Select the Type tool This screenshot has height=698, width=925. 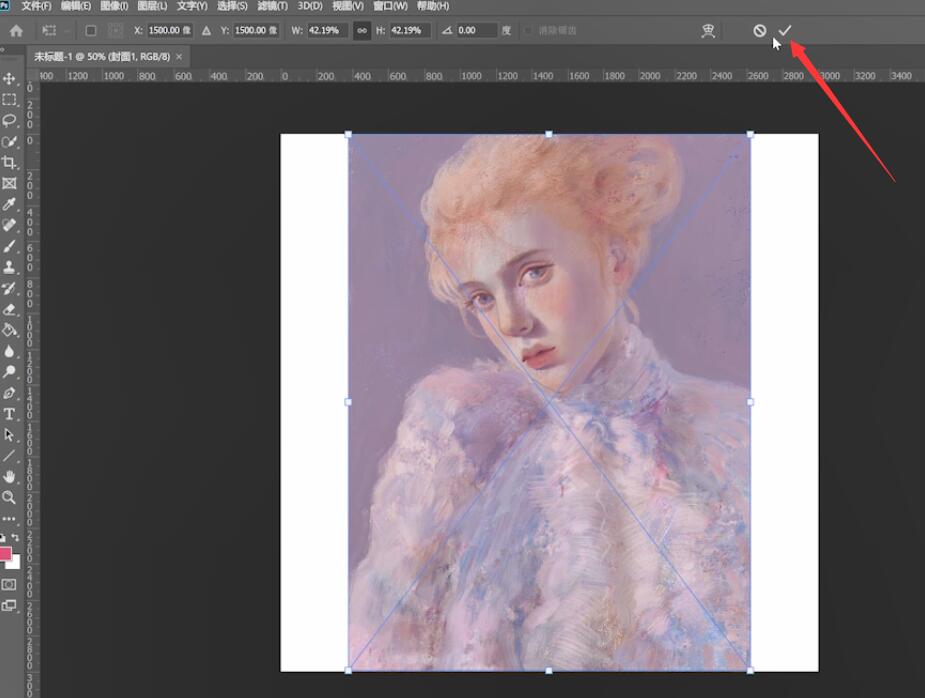[9, 414]
